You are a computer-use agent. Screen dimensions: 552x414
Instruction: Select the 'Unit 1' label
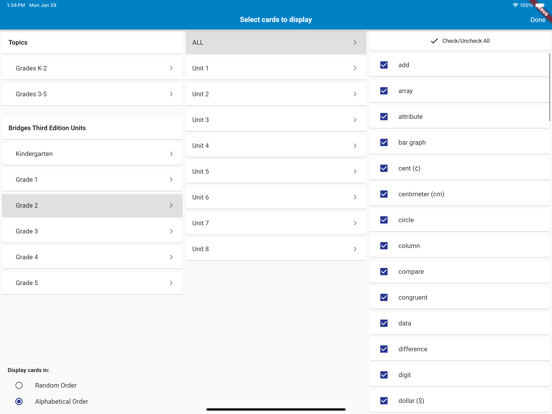point(200,68)
